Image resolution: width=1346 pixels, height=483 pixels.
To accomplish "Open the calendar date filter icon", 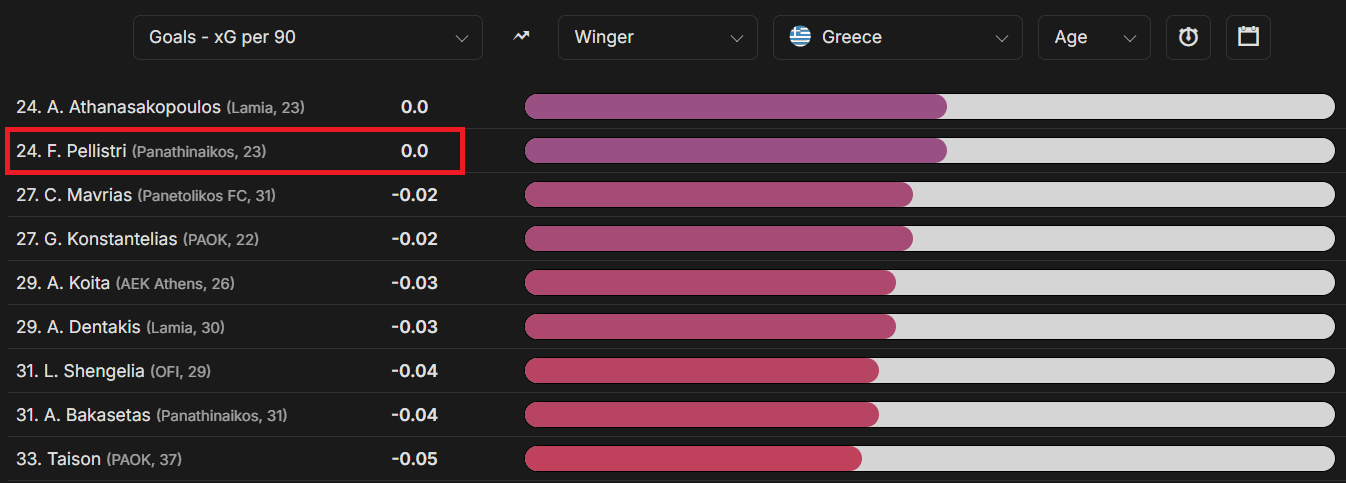I will (1248, 37).
